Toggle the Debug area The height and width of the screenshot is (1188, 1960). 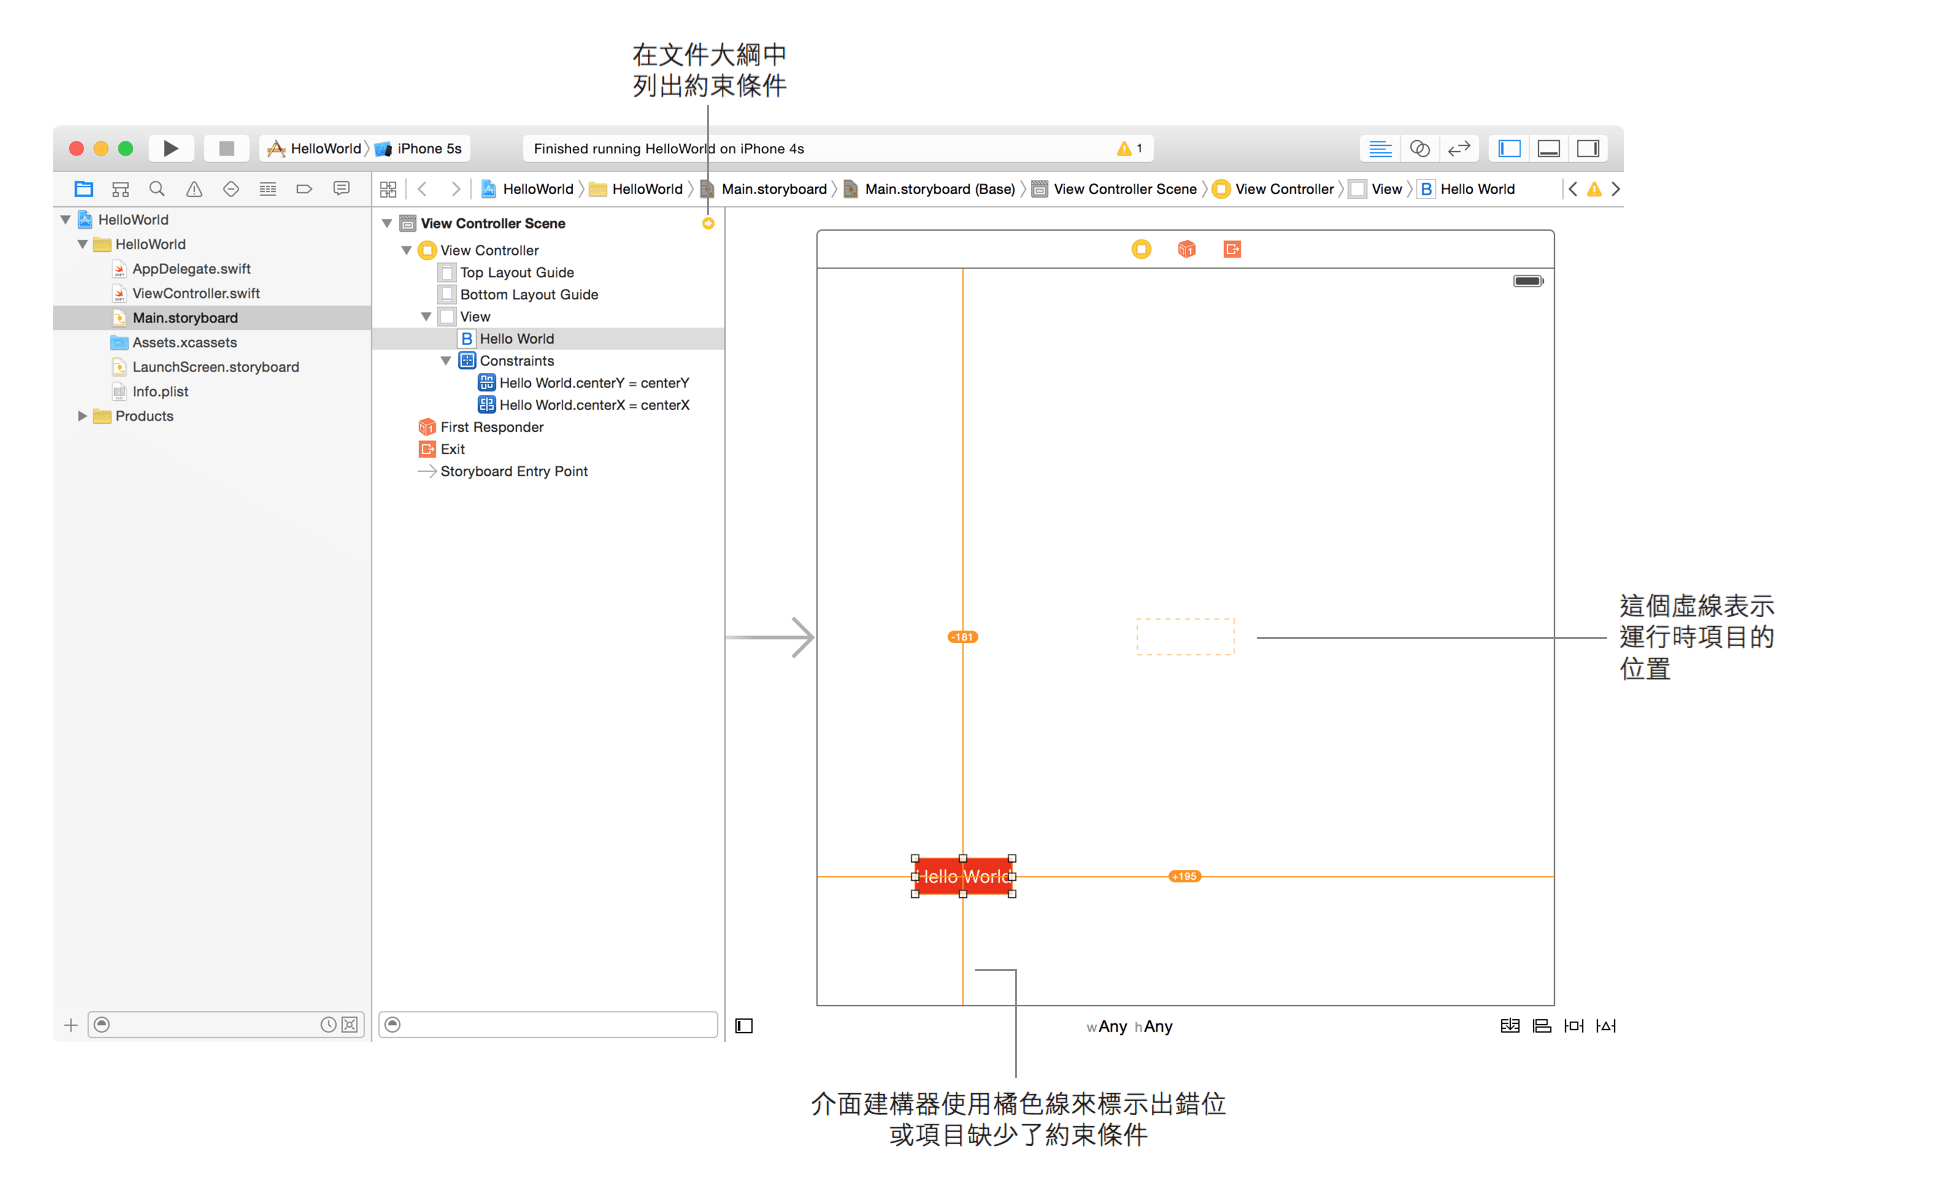tap(1549, 148)
